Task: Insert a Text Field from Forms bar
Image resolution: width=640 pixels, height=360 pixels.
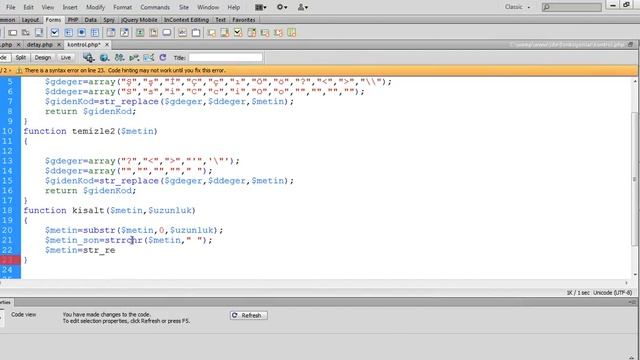Action: pos(13,33)
